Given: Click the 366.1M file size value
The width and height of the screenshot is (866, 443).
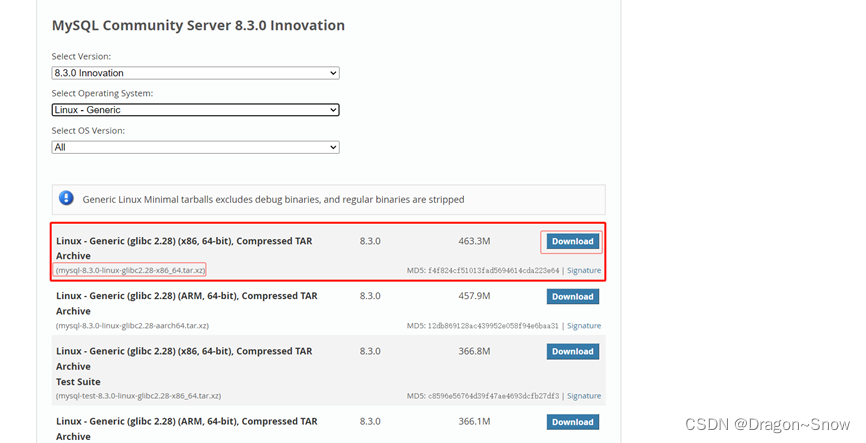Looking at the screenshot, I should click(474, 421).
